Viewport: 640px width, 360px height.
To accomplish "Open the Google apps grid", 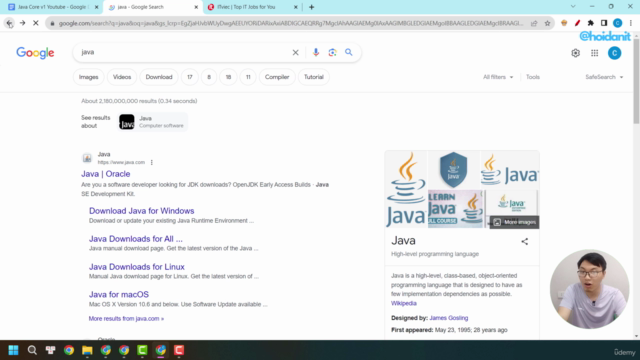I will click(x=595, y=53).
